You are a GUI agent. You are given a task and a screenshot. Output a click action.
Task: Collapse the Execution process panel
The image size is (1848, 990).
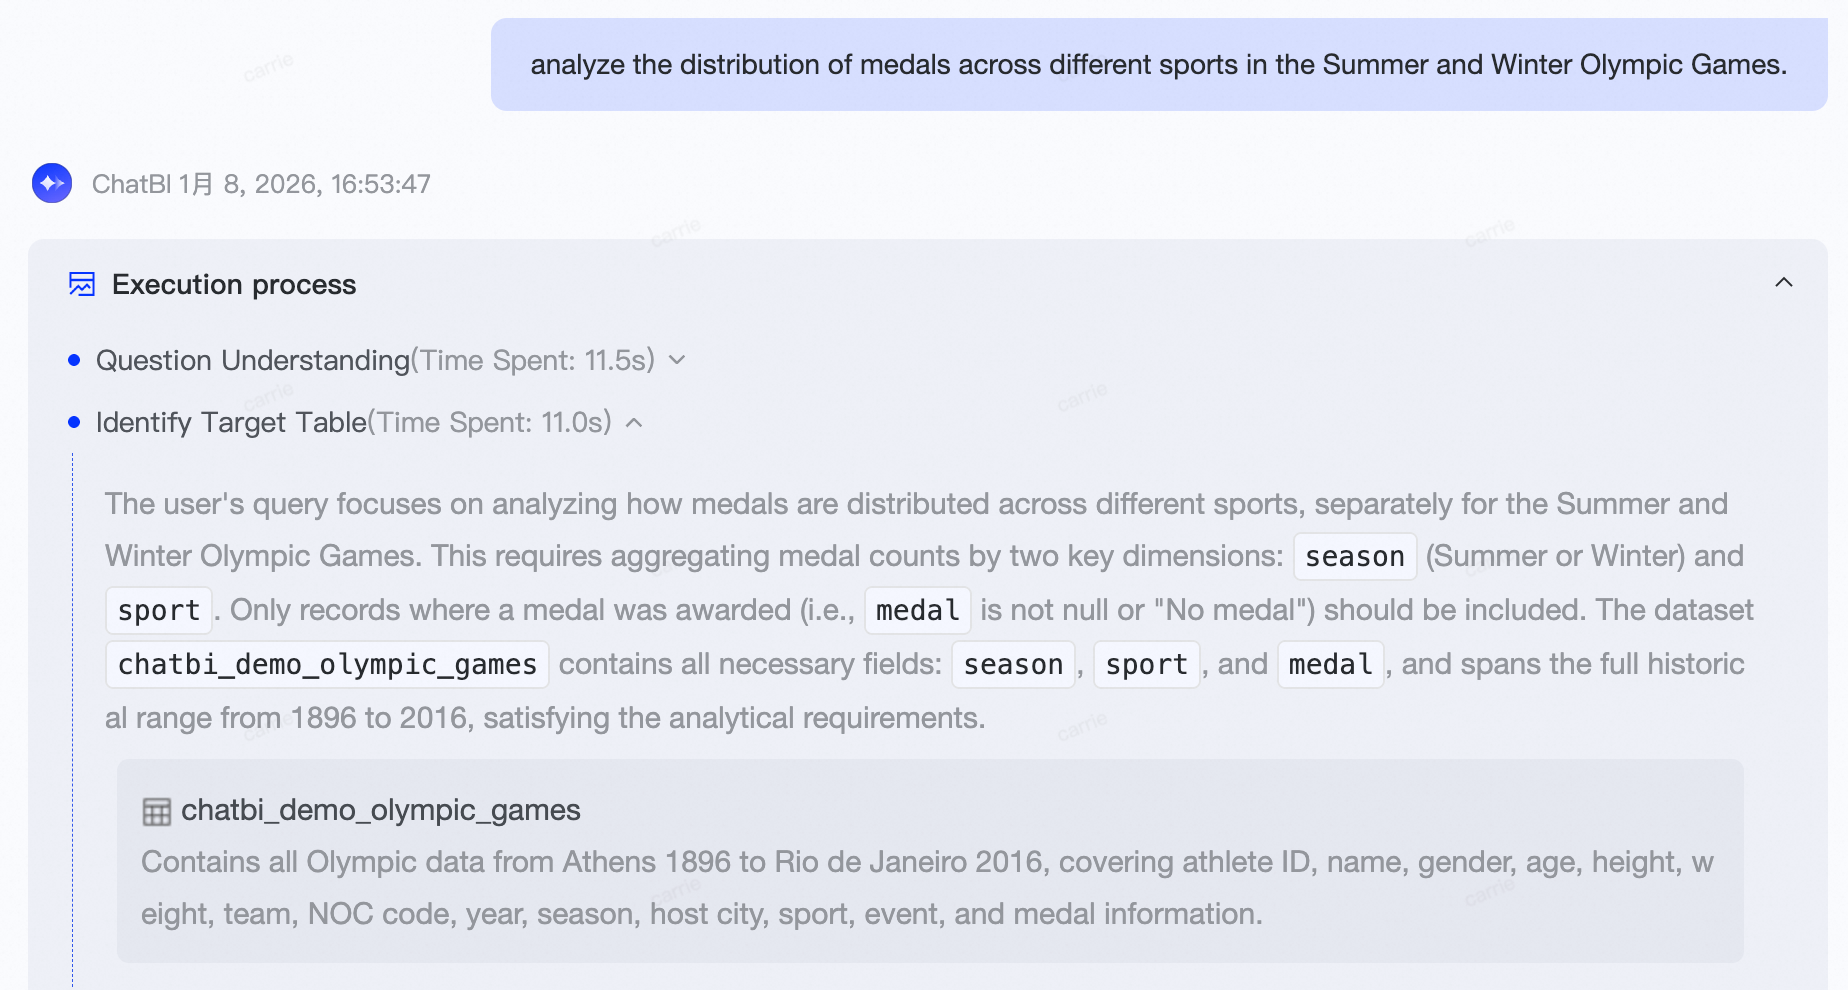pos(1783,283)
